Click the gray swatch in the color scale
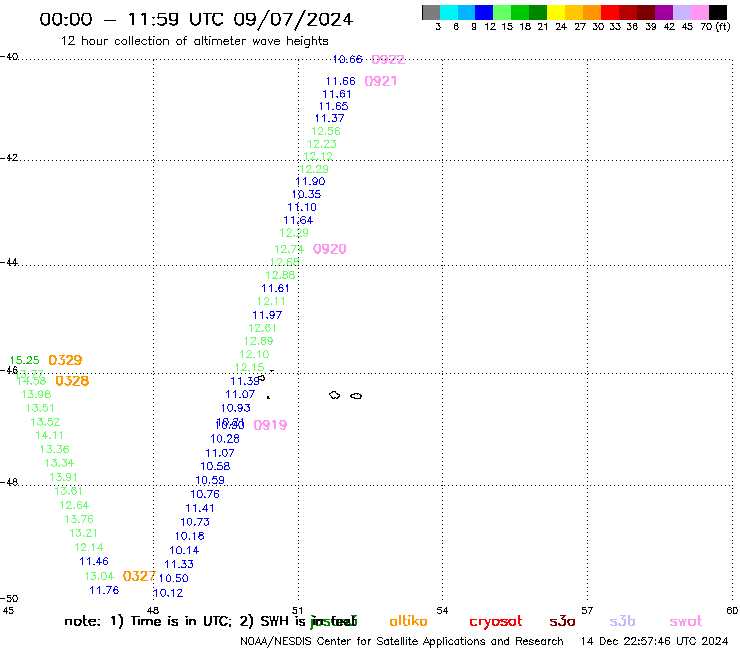This screenshot has width=740, height=650. tap(431, 12)
